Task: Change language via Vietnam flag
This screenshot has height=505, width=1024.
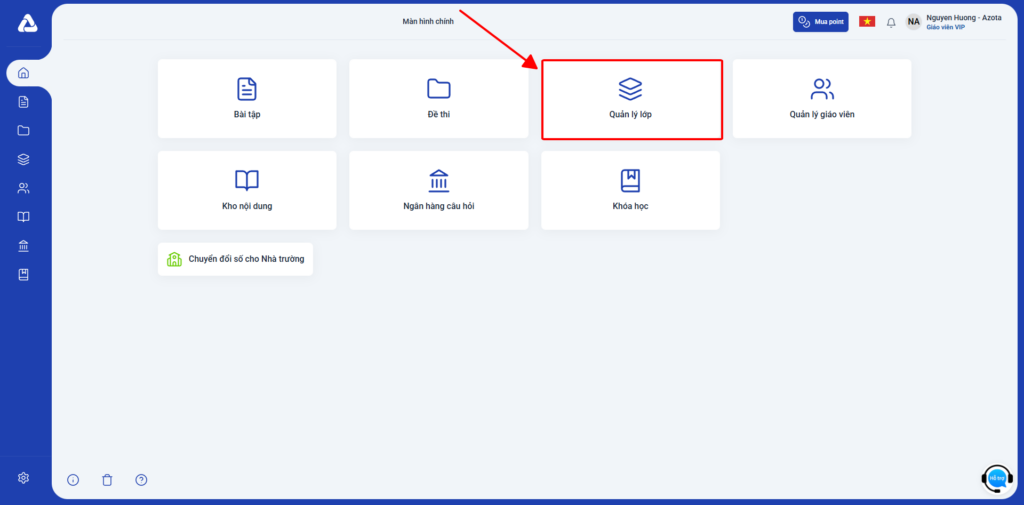Action: [x=867, y=21]
